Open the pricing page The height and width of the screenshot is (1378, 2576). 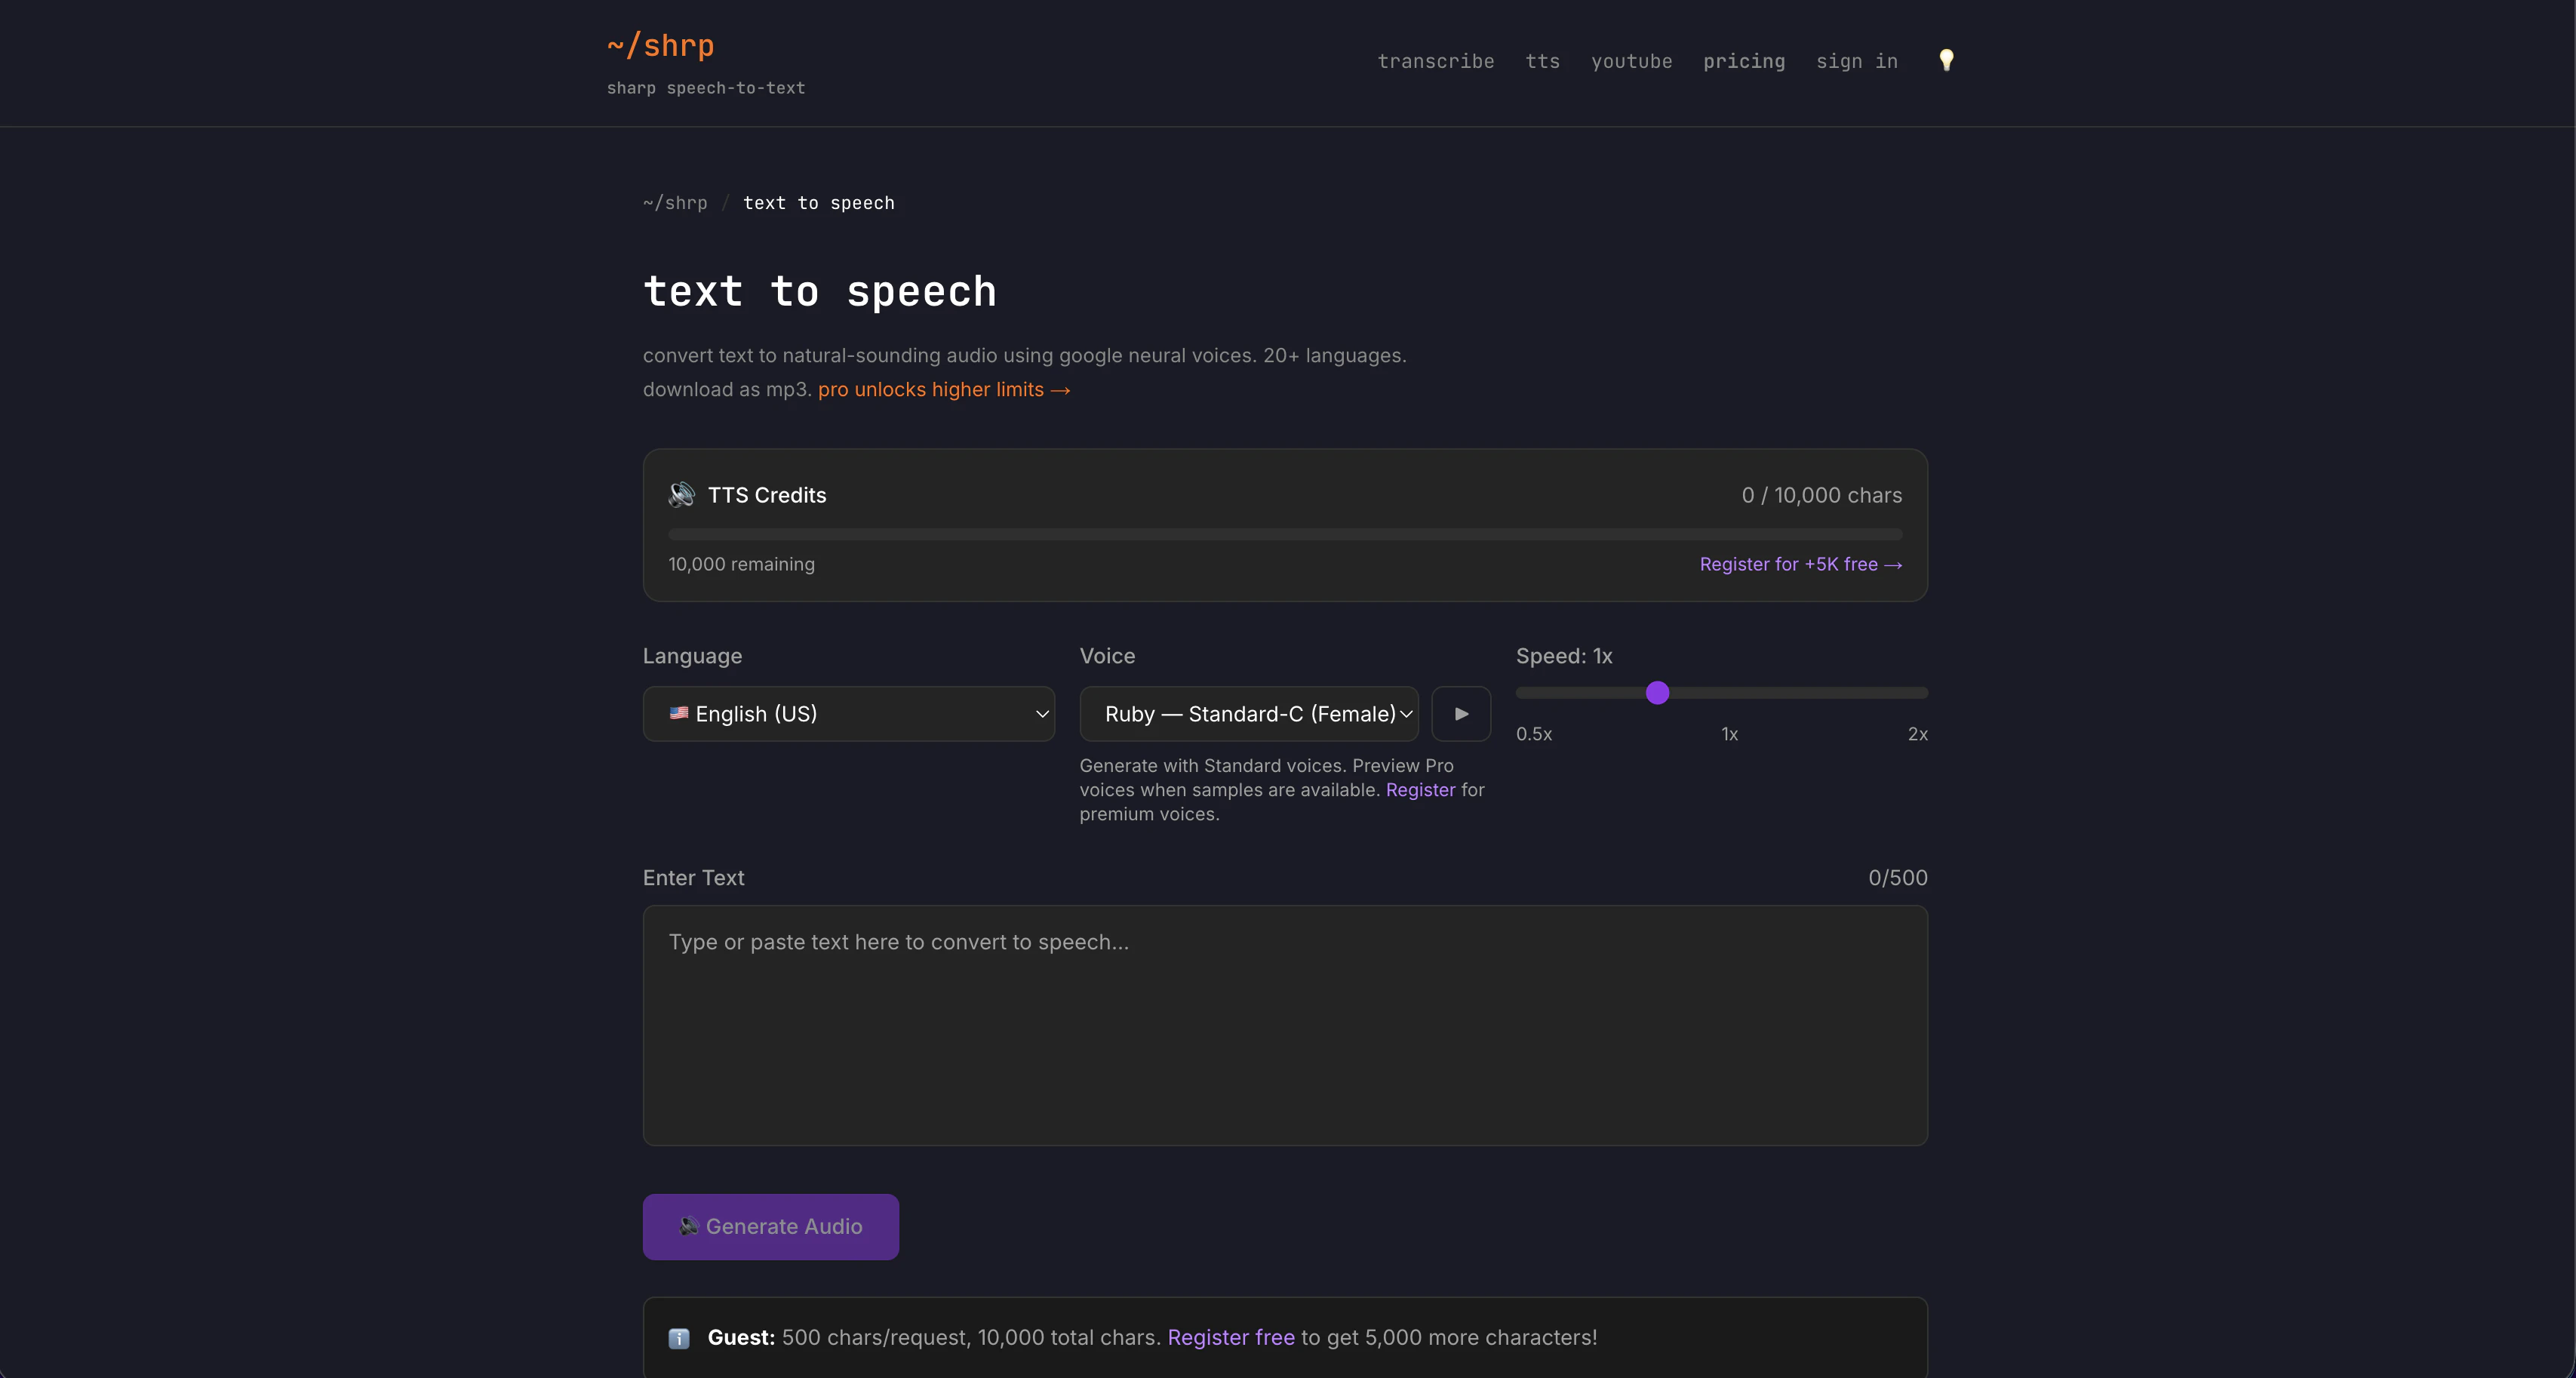(x=1744, y=61)
